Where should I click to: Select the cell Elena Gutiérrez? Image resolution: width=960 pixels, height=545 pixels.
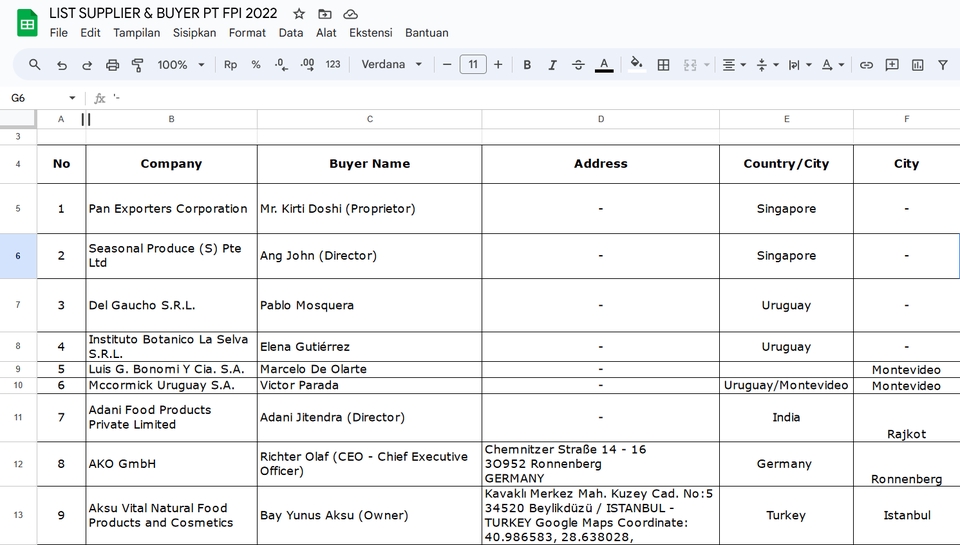pos(370,347)
